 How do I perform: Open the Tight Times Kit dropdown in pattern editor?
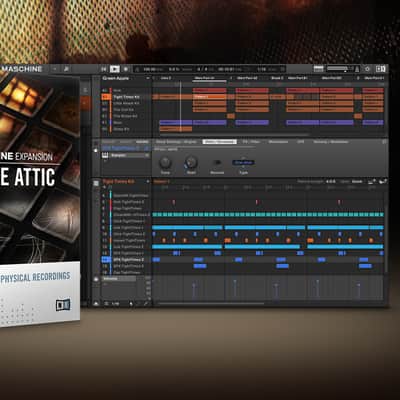(x=148, y=181)
